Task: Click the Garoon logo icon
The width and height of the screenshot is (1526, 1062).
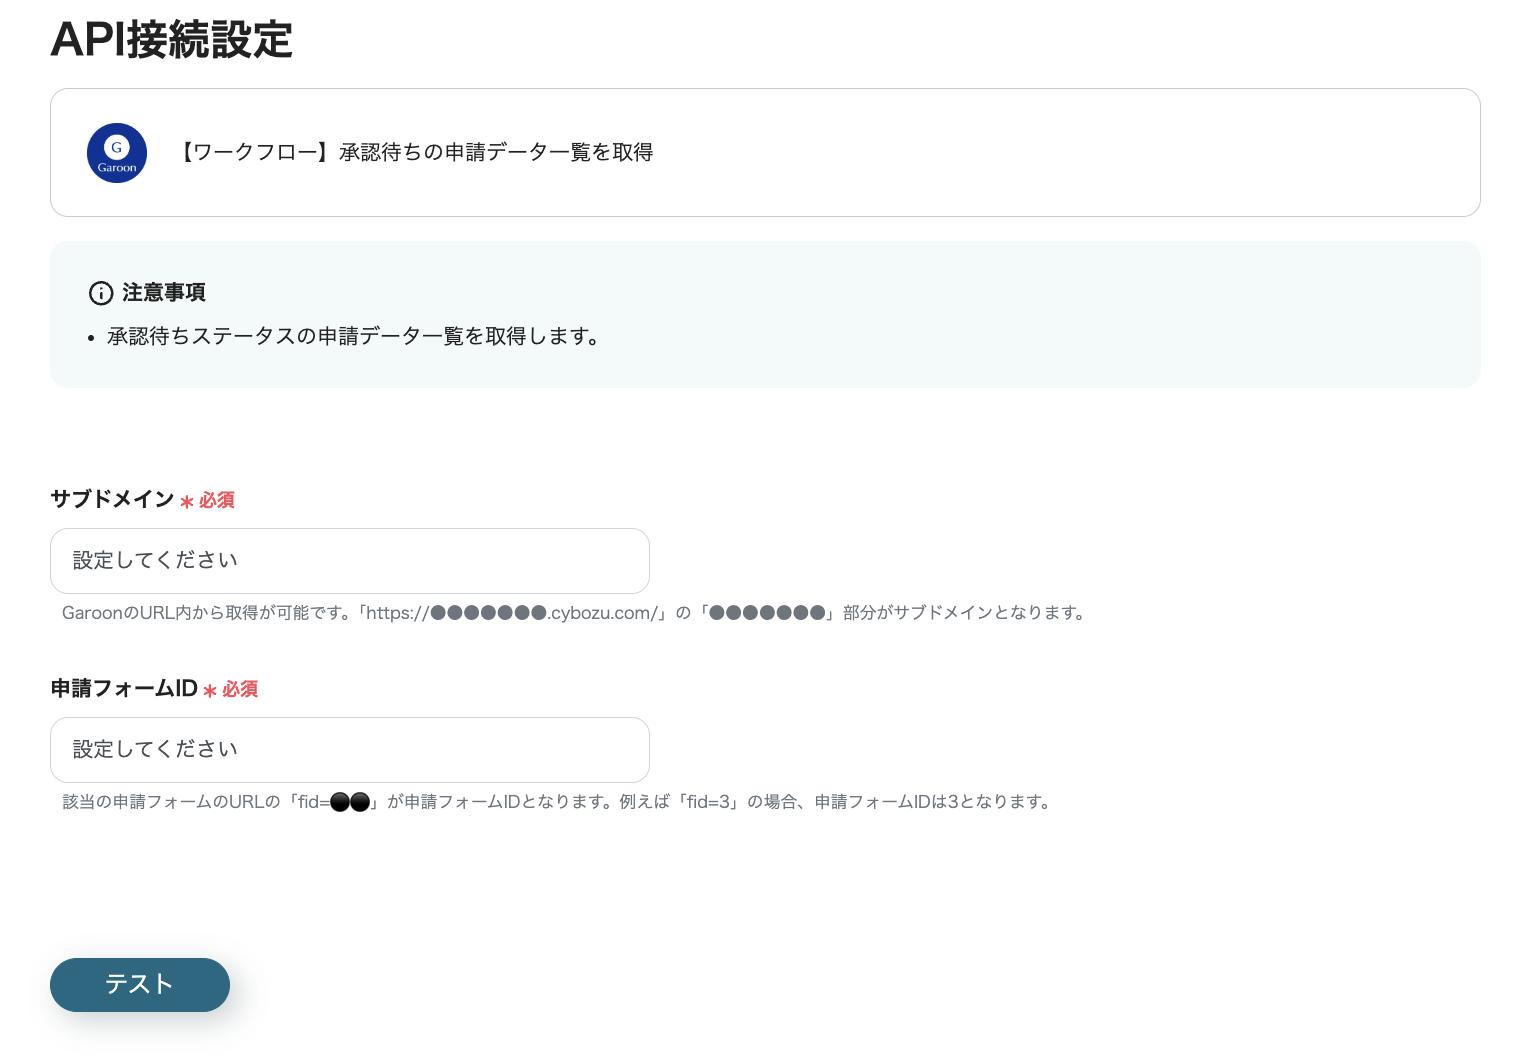Action: coord(117,152)
